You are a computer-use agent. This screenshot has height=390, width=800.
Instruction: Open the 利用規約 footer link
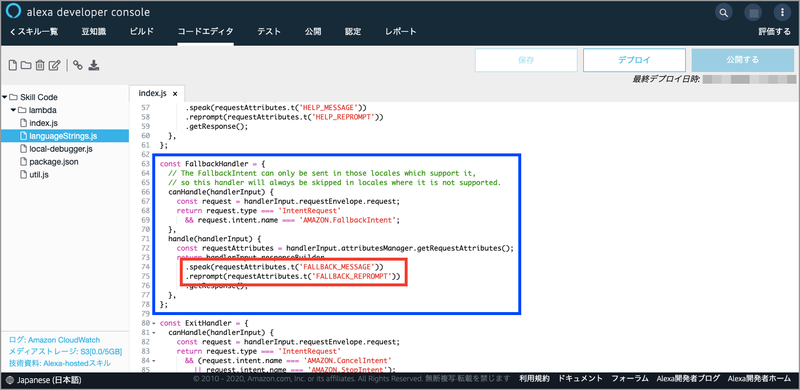pyautogui.click(x=534, y=379)
